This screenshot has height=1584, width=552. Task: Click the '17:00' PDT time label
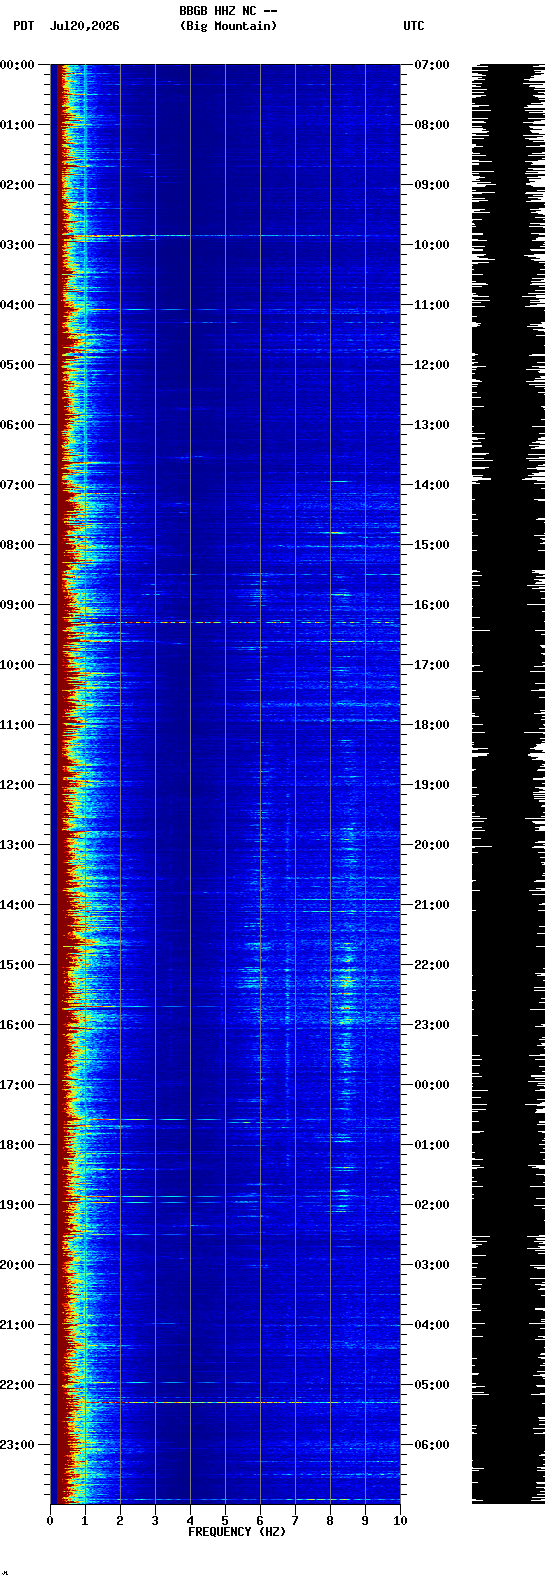coord(17,1085)
